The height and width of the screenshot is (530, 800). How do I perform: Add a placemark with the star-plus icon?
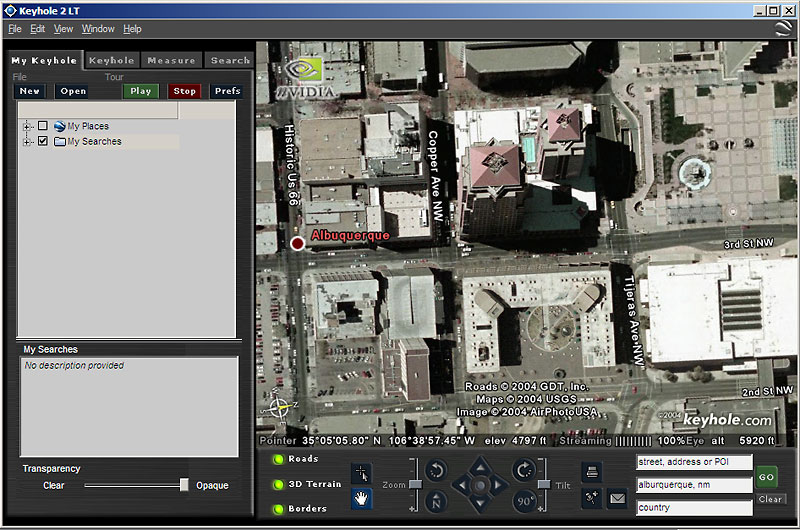click(591, 497)
